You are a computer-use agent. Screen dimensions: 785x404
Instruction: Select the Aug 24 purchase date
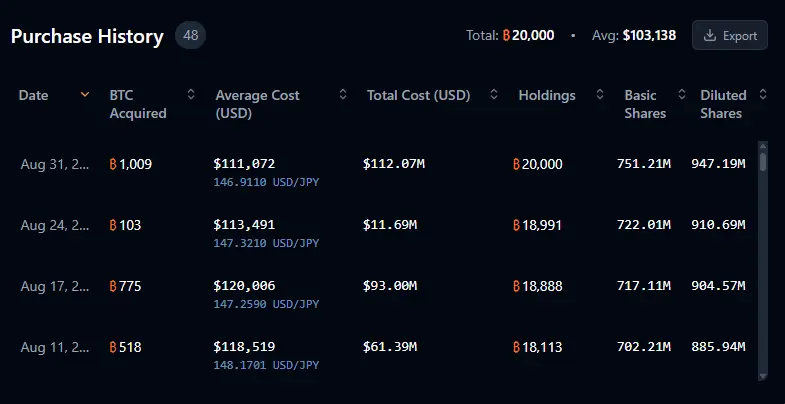click(55, 225)
